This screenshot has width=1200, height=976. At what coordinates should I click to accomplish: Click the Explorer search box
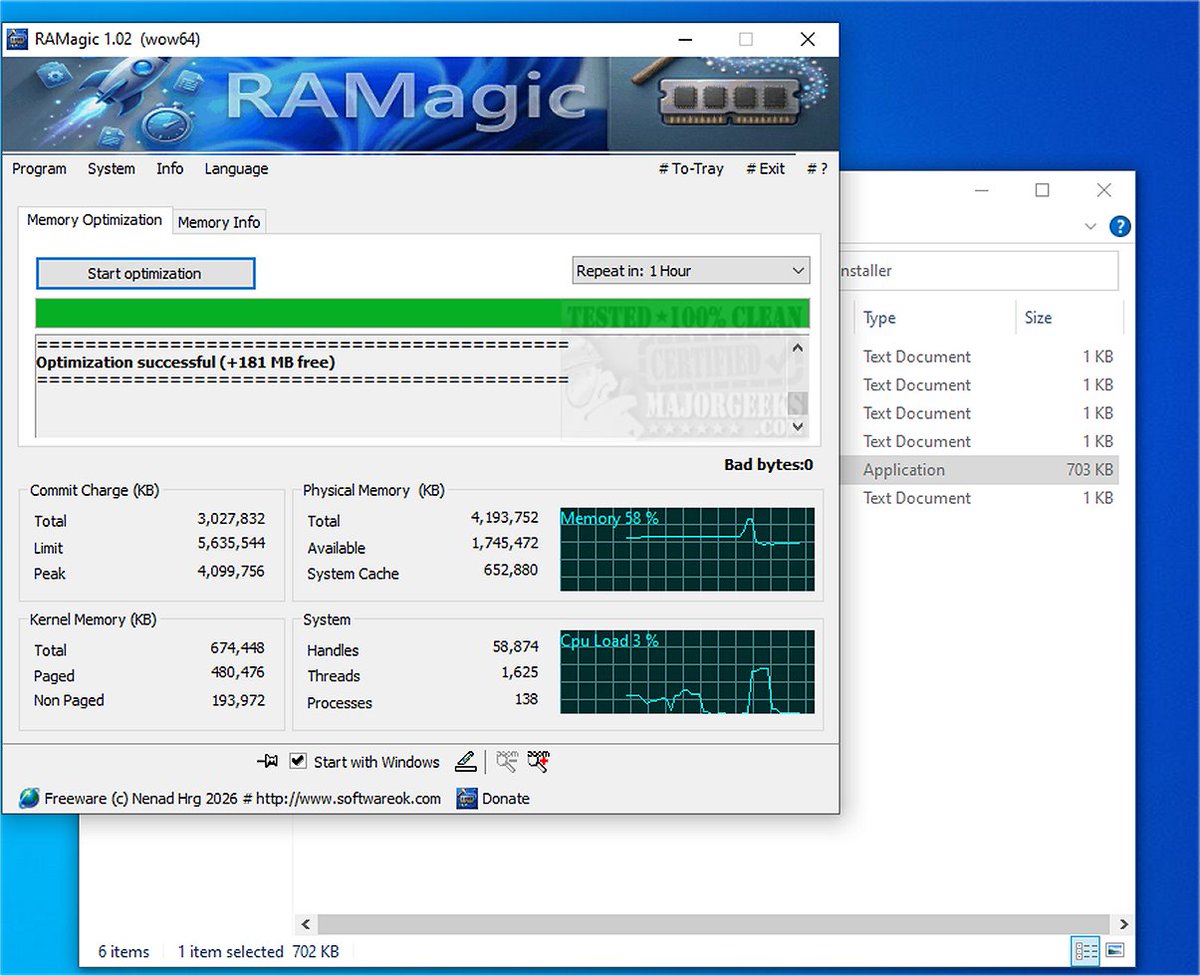tap(978, 271)
